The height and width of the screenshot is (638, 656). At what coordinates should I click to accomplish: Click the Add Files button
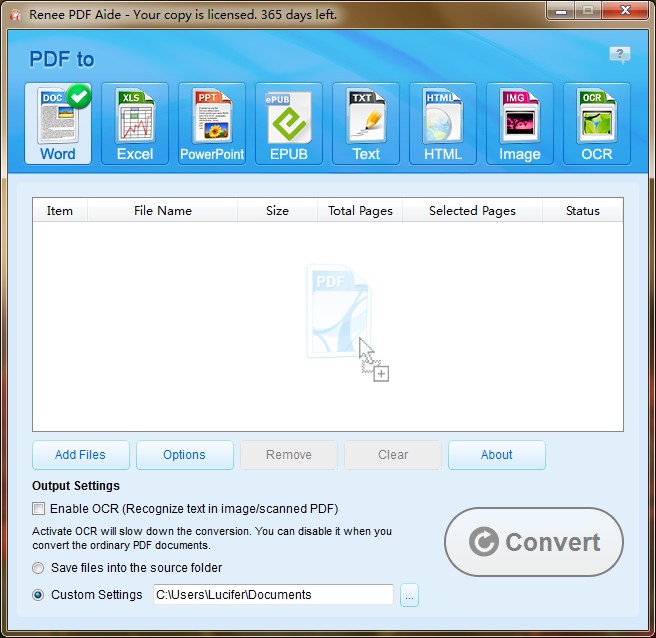tap(80, 455)
